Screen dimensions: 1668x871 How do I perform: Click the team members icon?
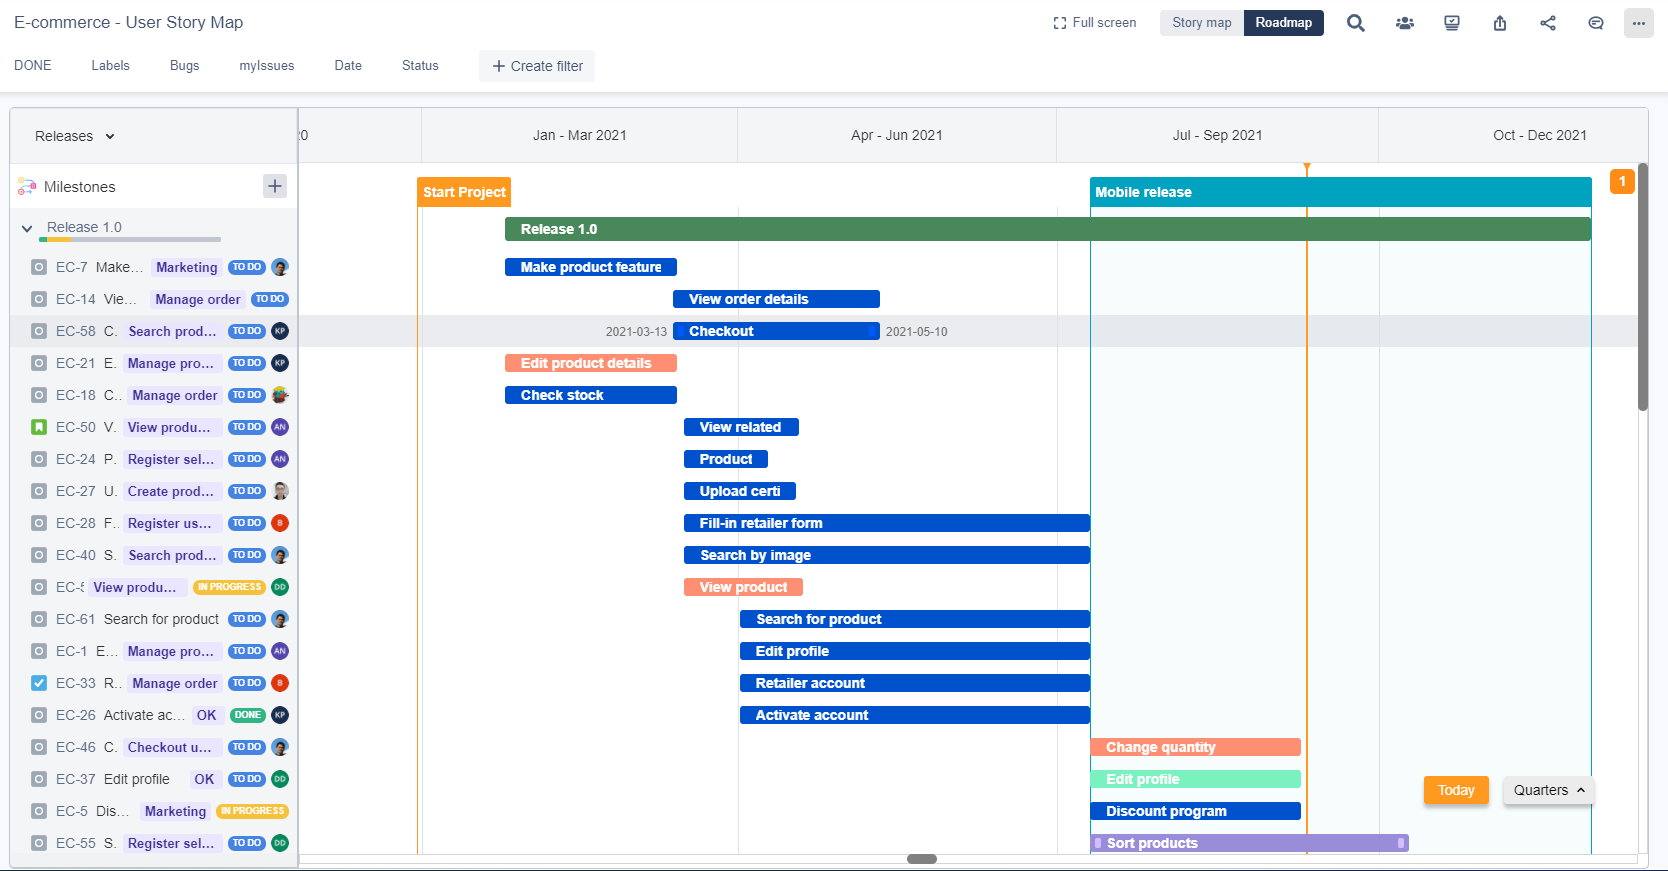(x=1404, y=23)
